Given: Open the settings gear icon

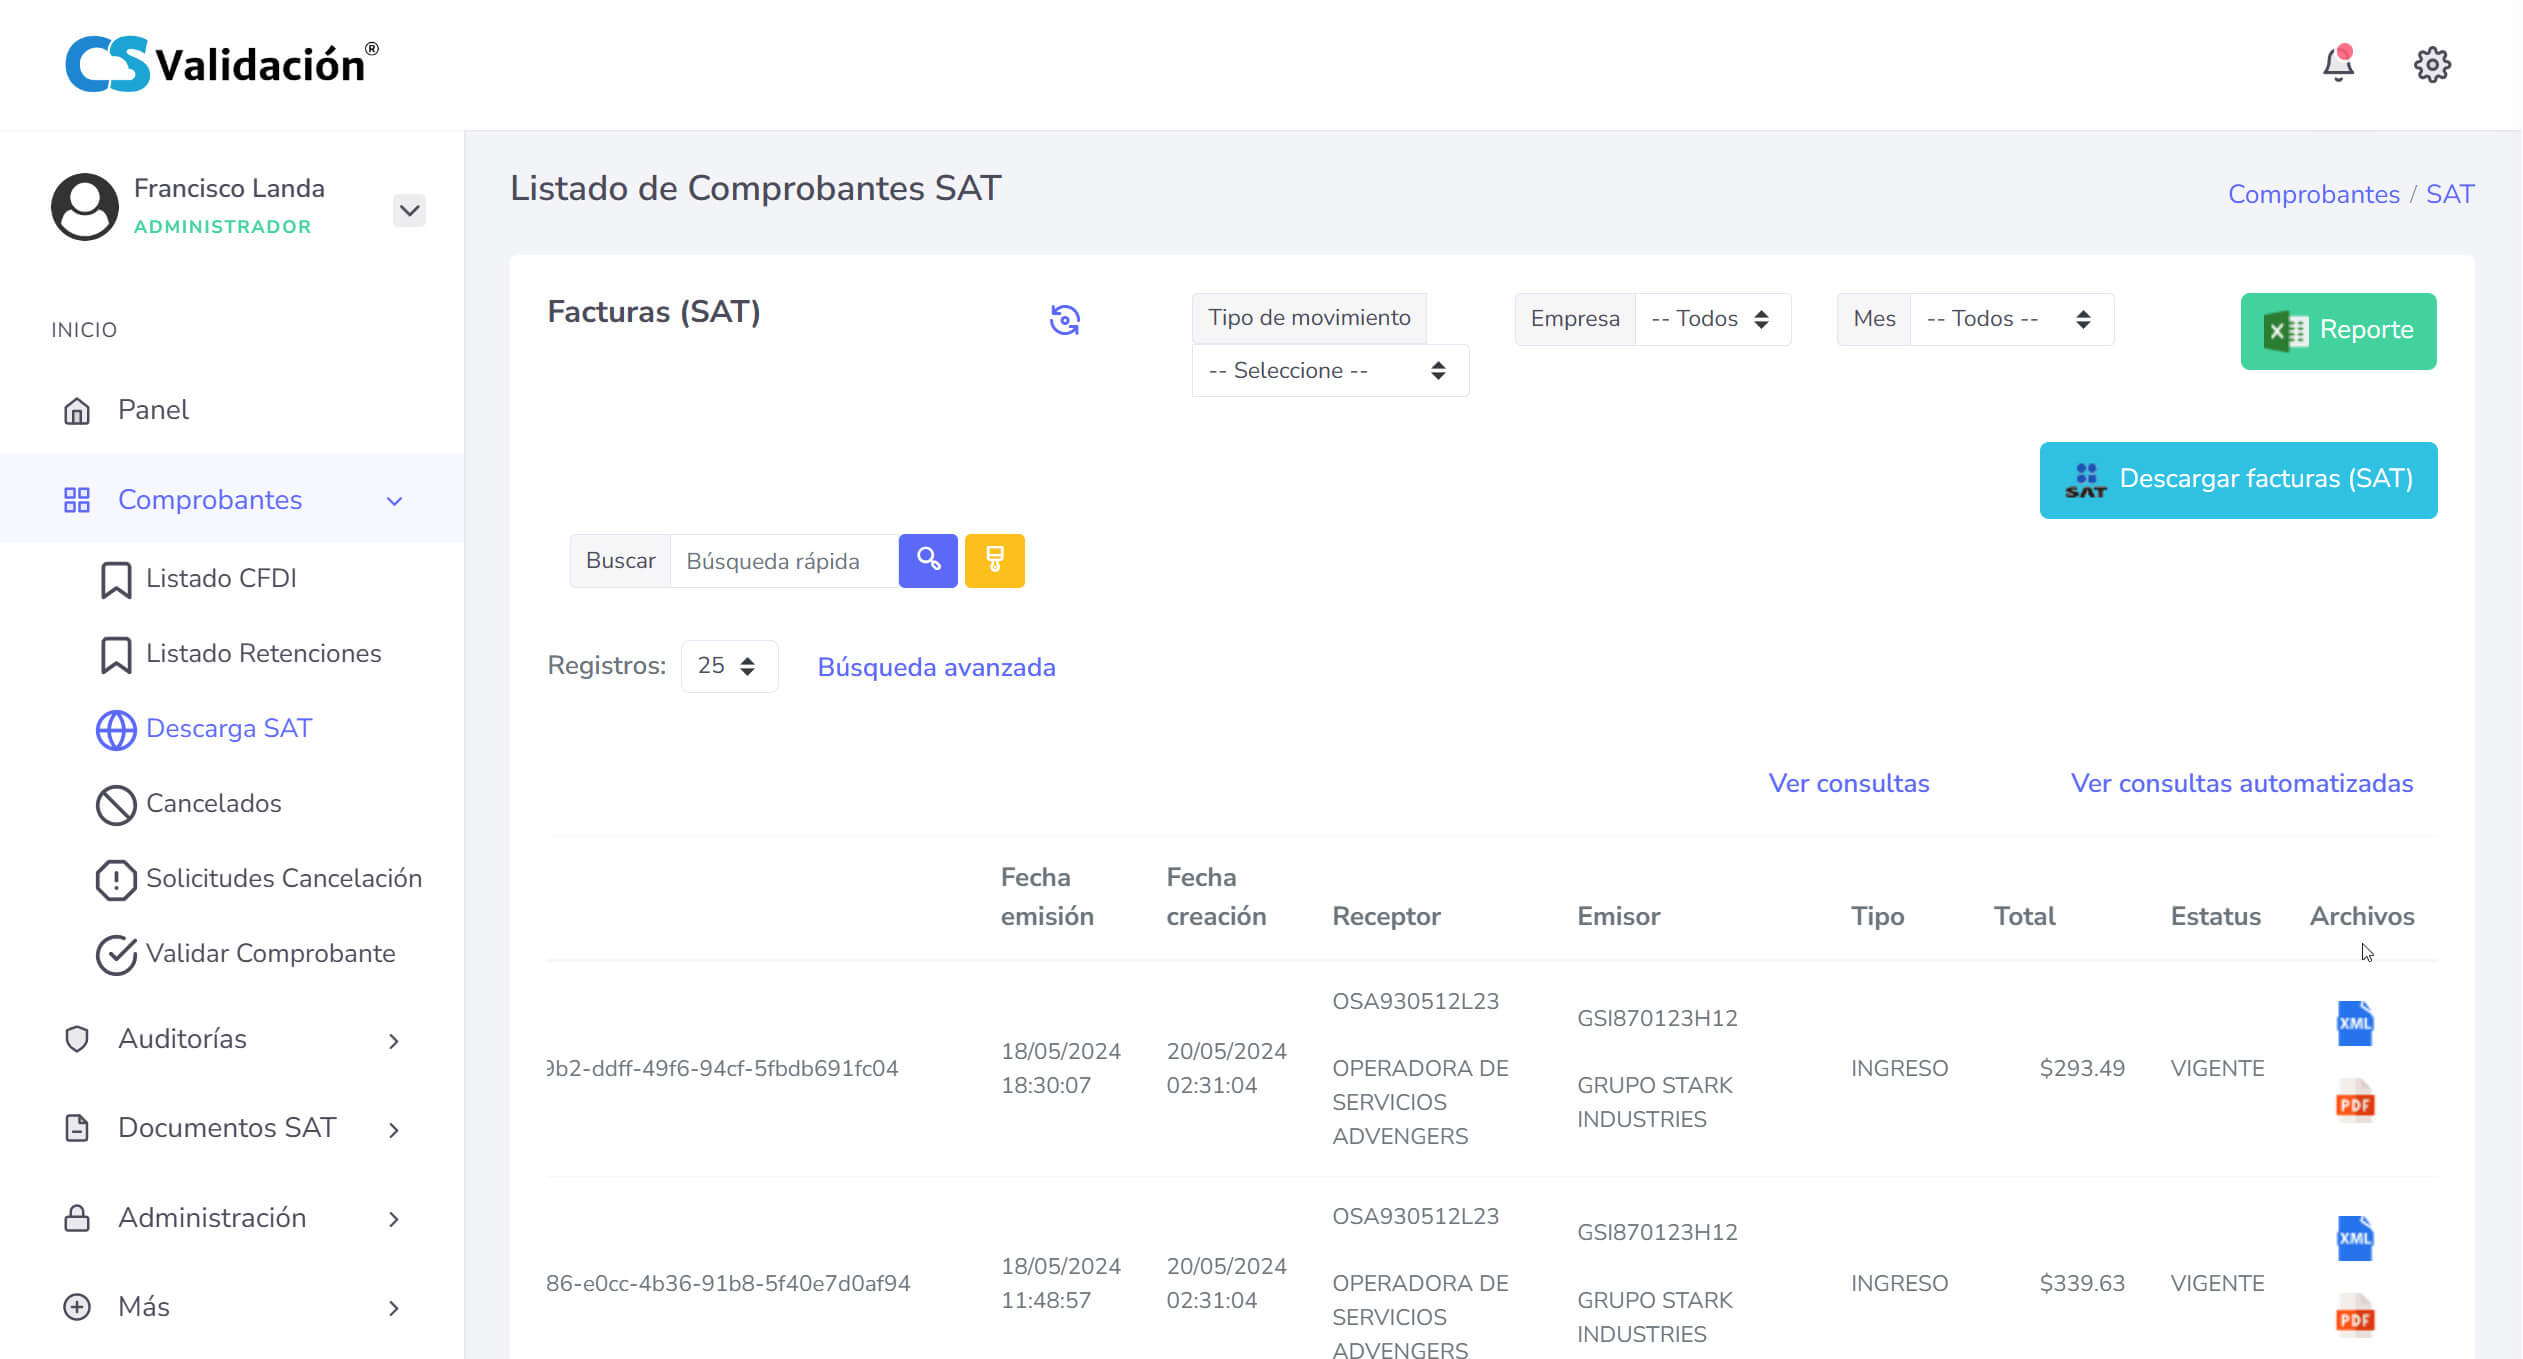Looking at the screenshot, I should point(2431,65).
